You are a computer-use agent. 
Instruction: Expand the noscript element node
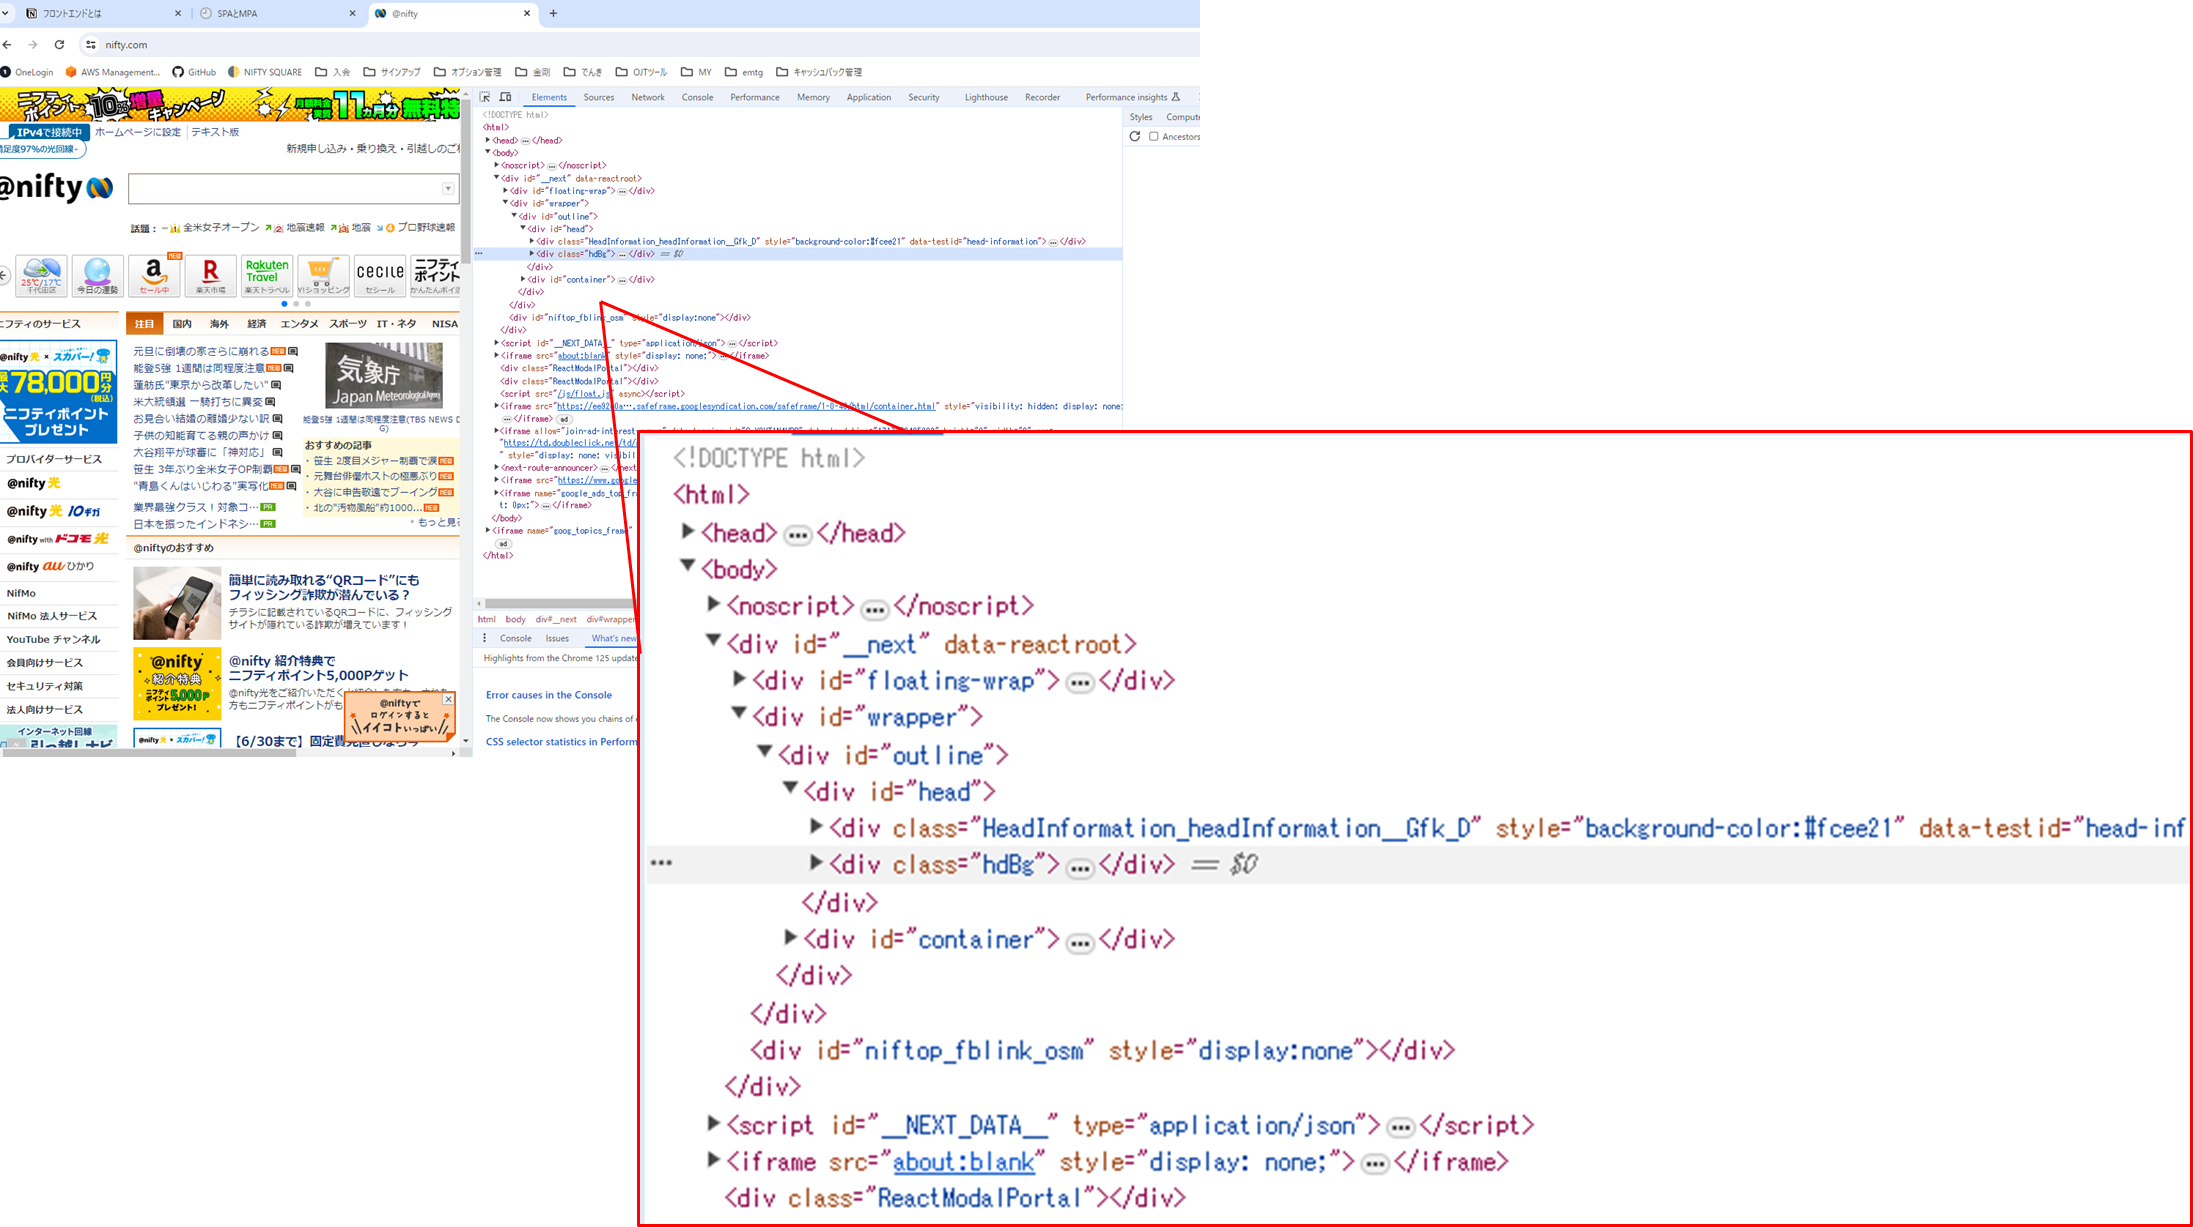(x=497, y=165)
